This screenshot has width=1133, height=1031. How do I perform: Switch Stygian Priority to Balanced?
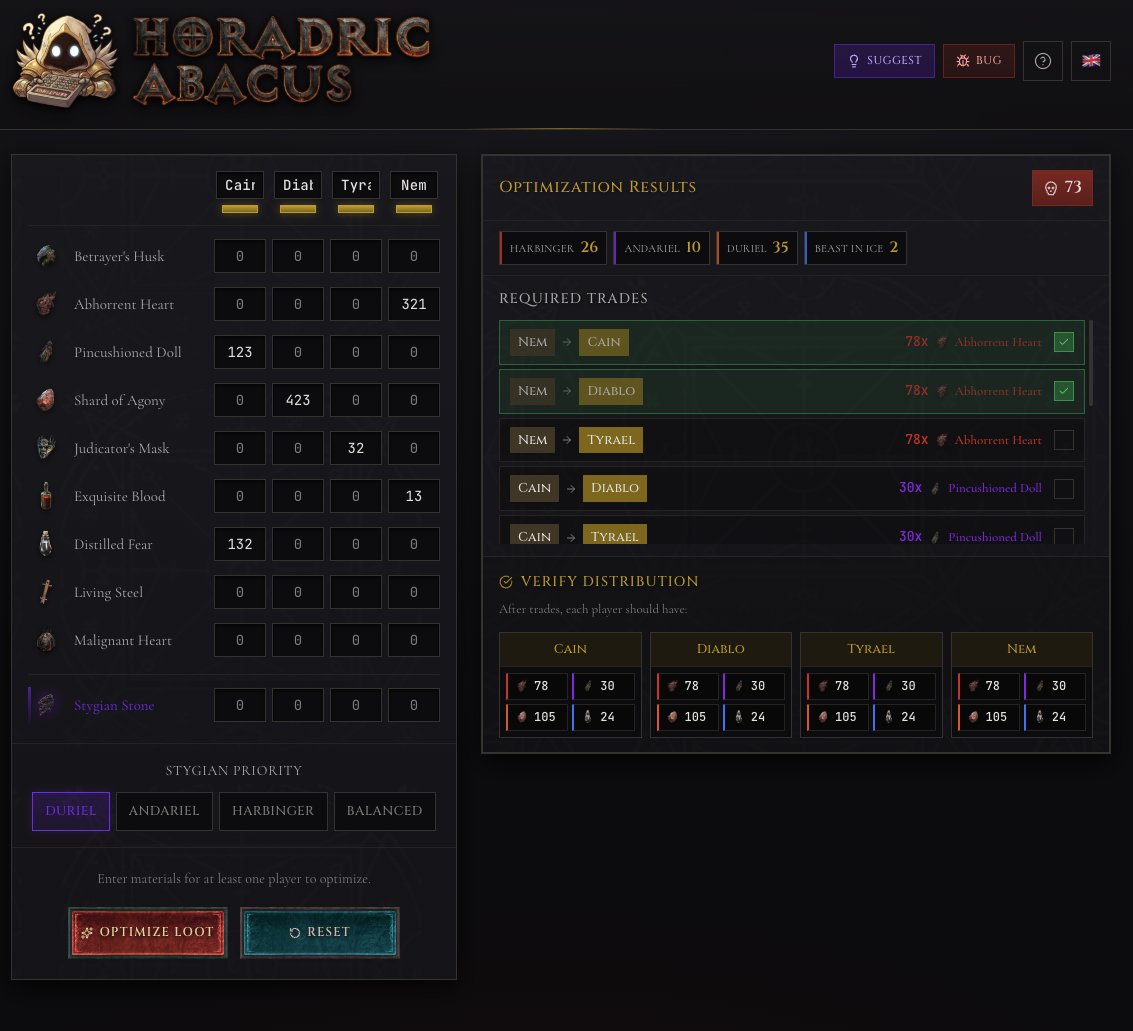pyautogui.click(x=384, y=811)
